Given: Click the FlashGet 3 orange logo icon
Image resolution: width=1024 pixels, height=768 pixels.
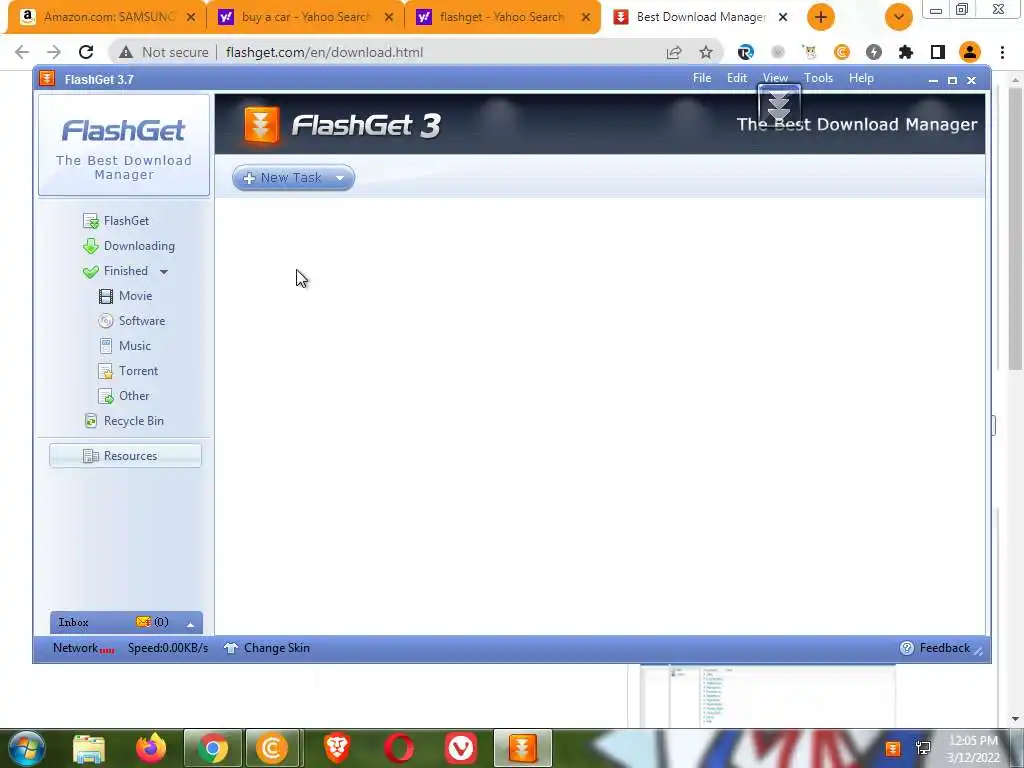Looking at the screenshot, I should pos(261,124).
